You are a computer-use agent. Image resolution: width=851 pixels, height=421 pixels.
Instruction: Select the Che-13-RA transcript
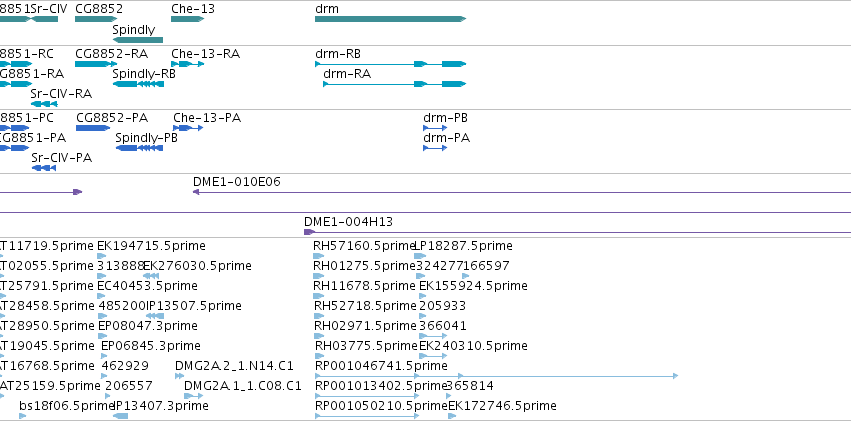coord(188,64)
